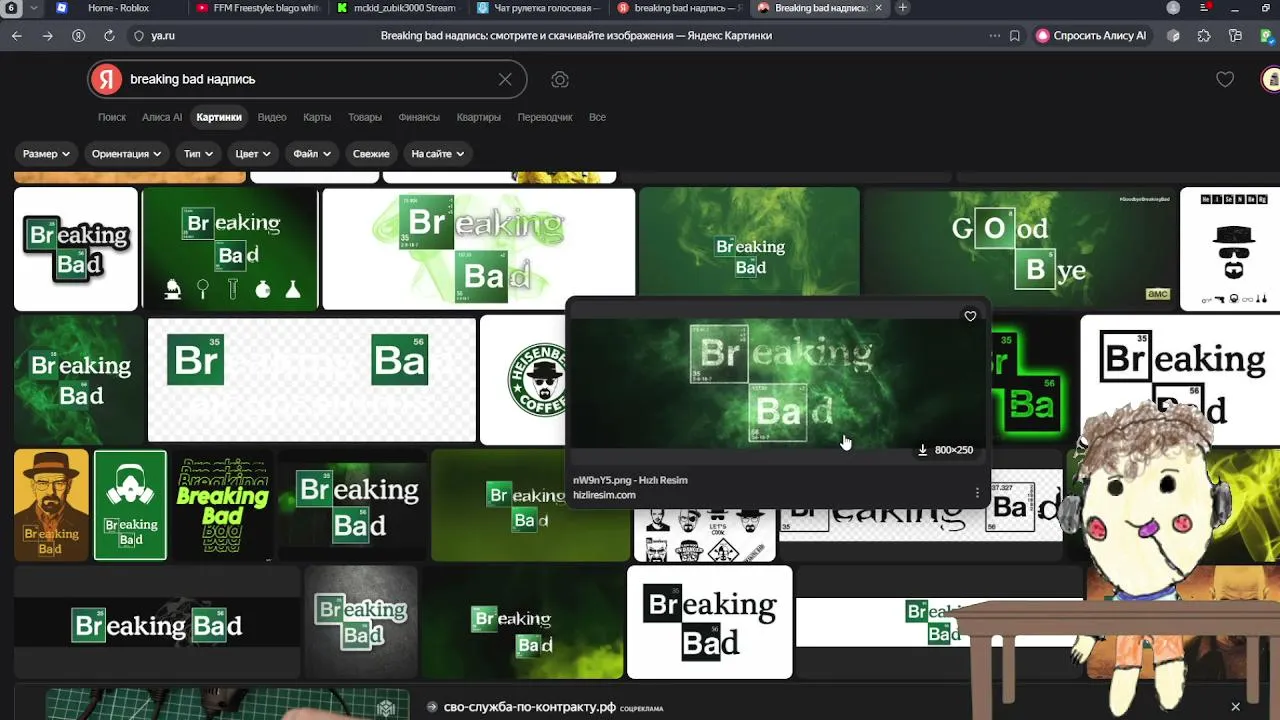
Task: Search by image using the camera icon
Action: pyautogui.click(x=560, y=79)
